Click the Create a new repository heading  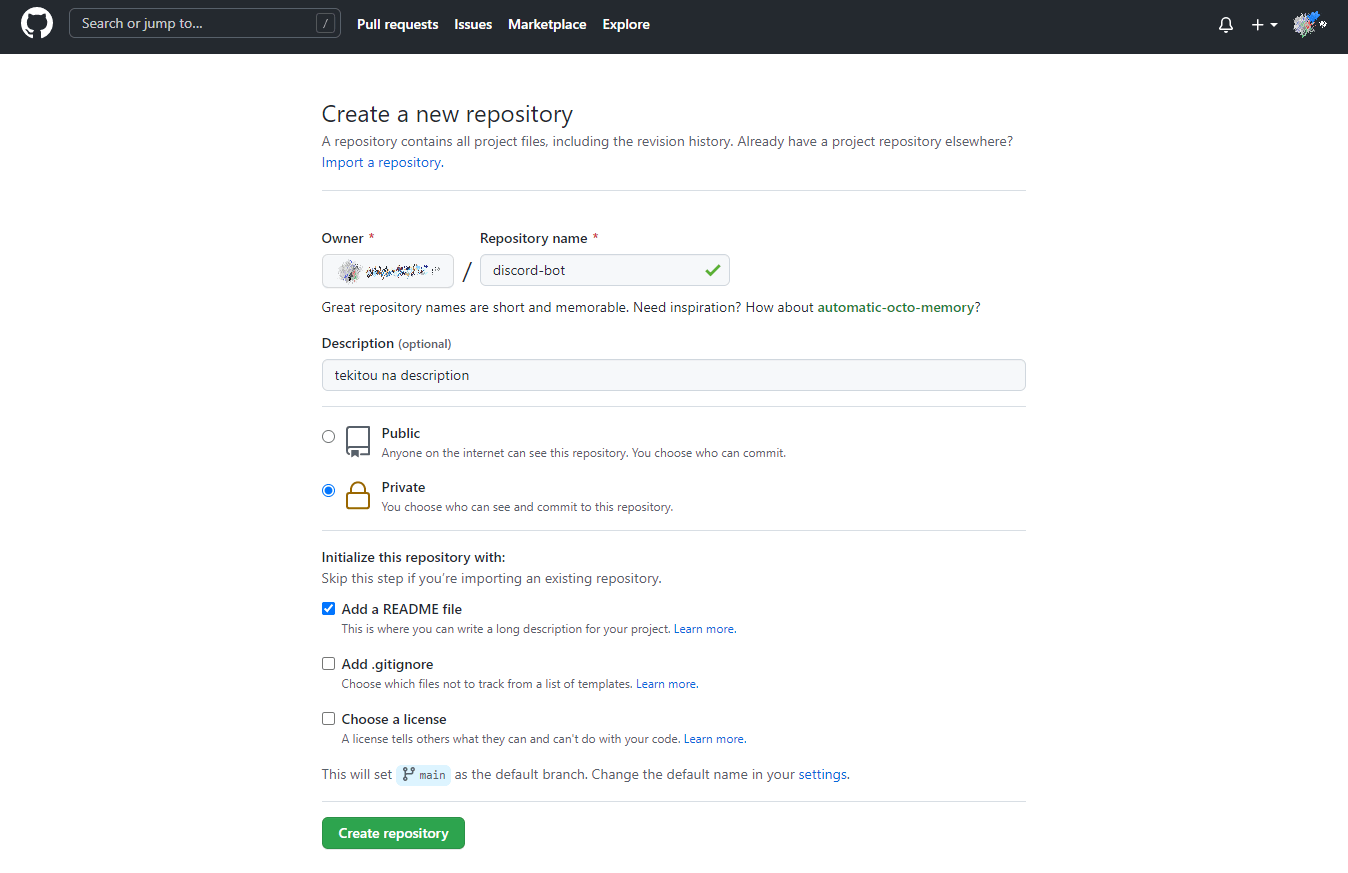pos(447,114)
